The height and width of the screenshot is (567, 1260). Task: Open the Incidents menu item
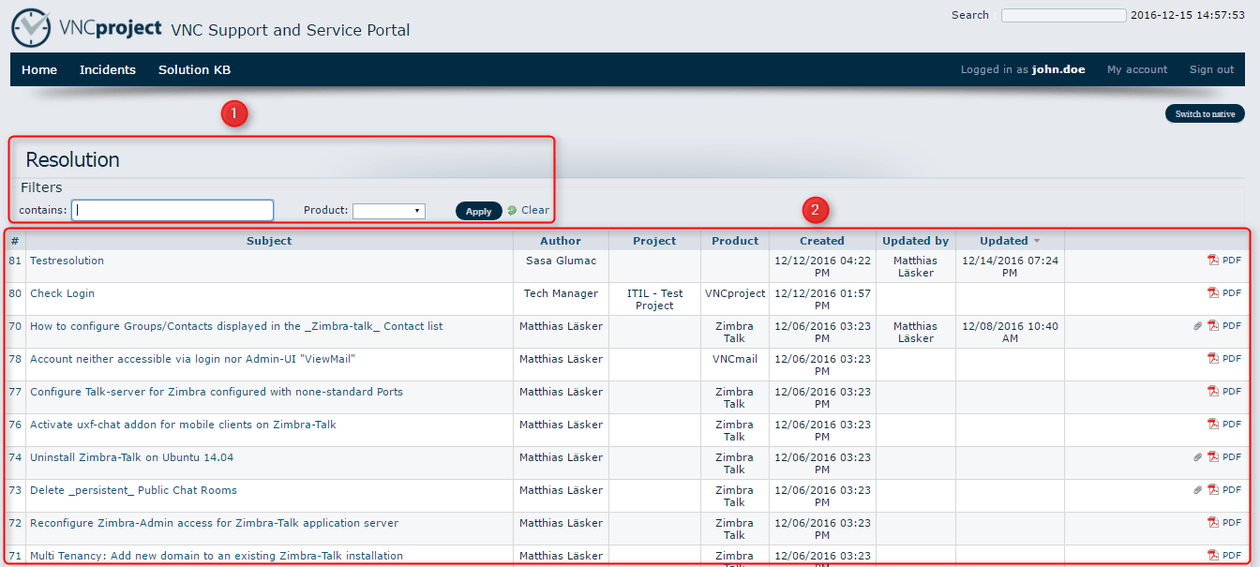pos(108,70)
